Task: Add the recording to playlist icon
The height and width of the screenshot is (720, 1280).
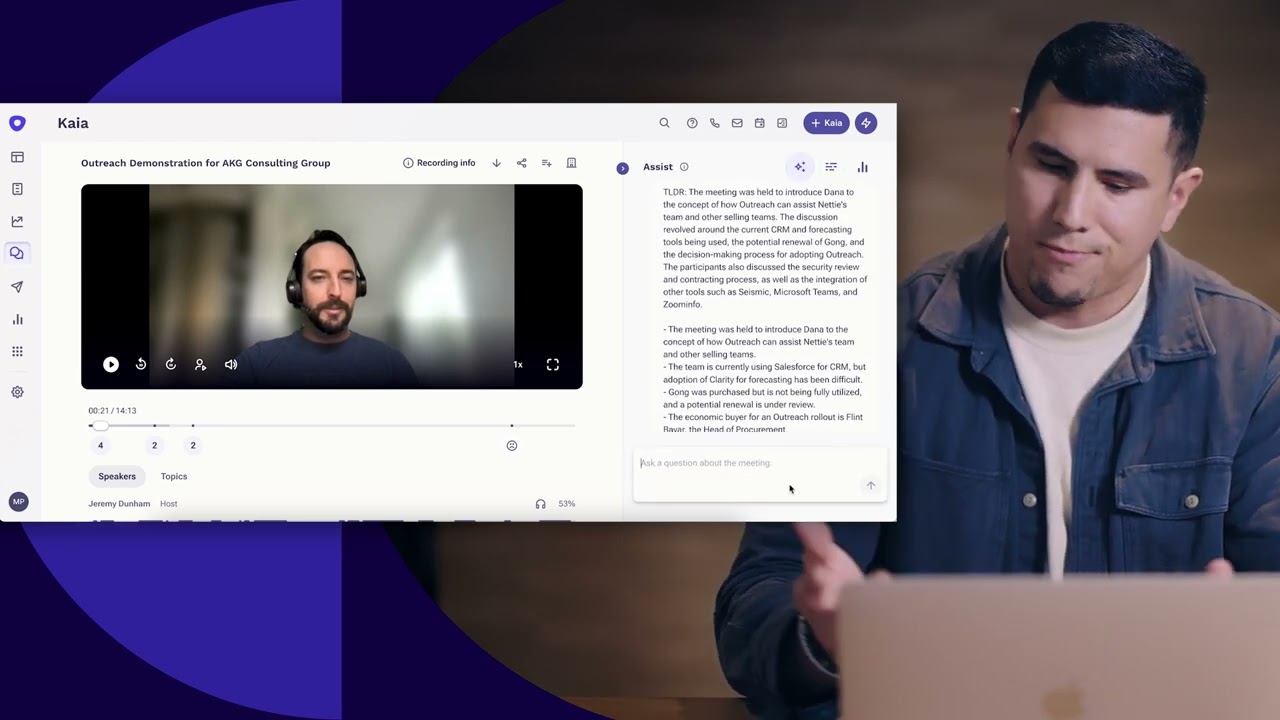Action: (546, 163)
